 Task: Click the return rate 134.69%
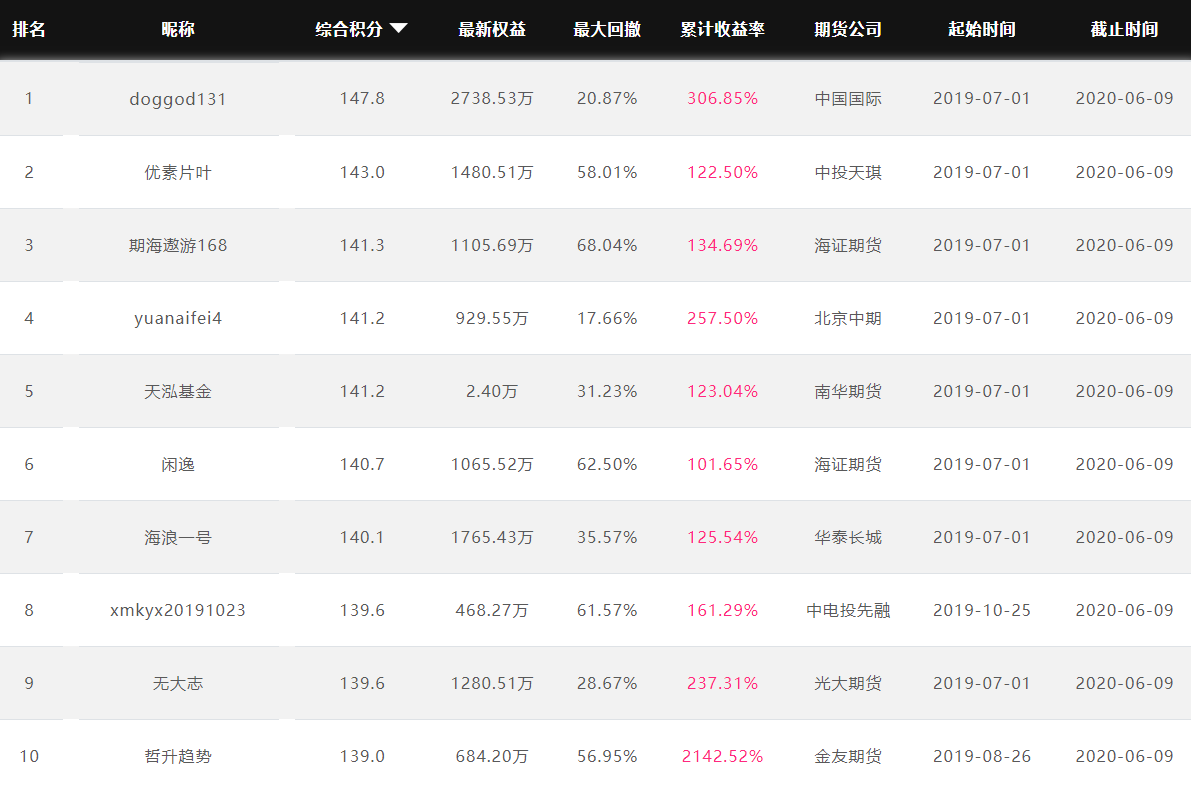tap(722, 245)
